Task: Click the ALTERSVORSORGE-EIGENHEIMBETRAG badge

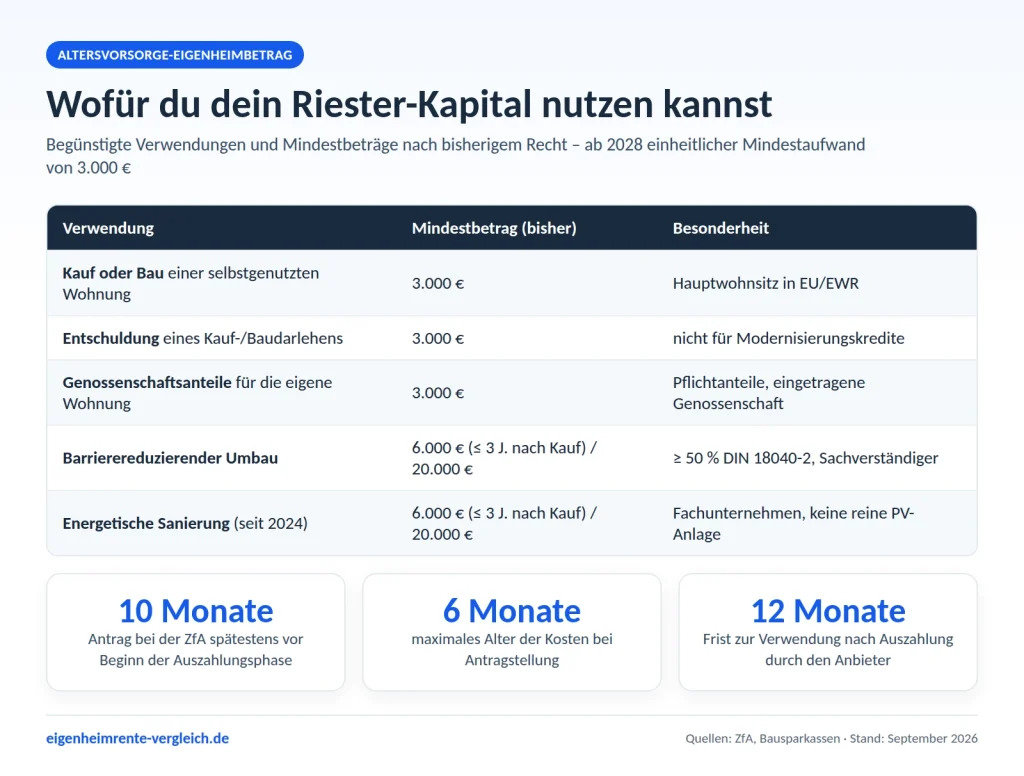Action: coord(174,55)
